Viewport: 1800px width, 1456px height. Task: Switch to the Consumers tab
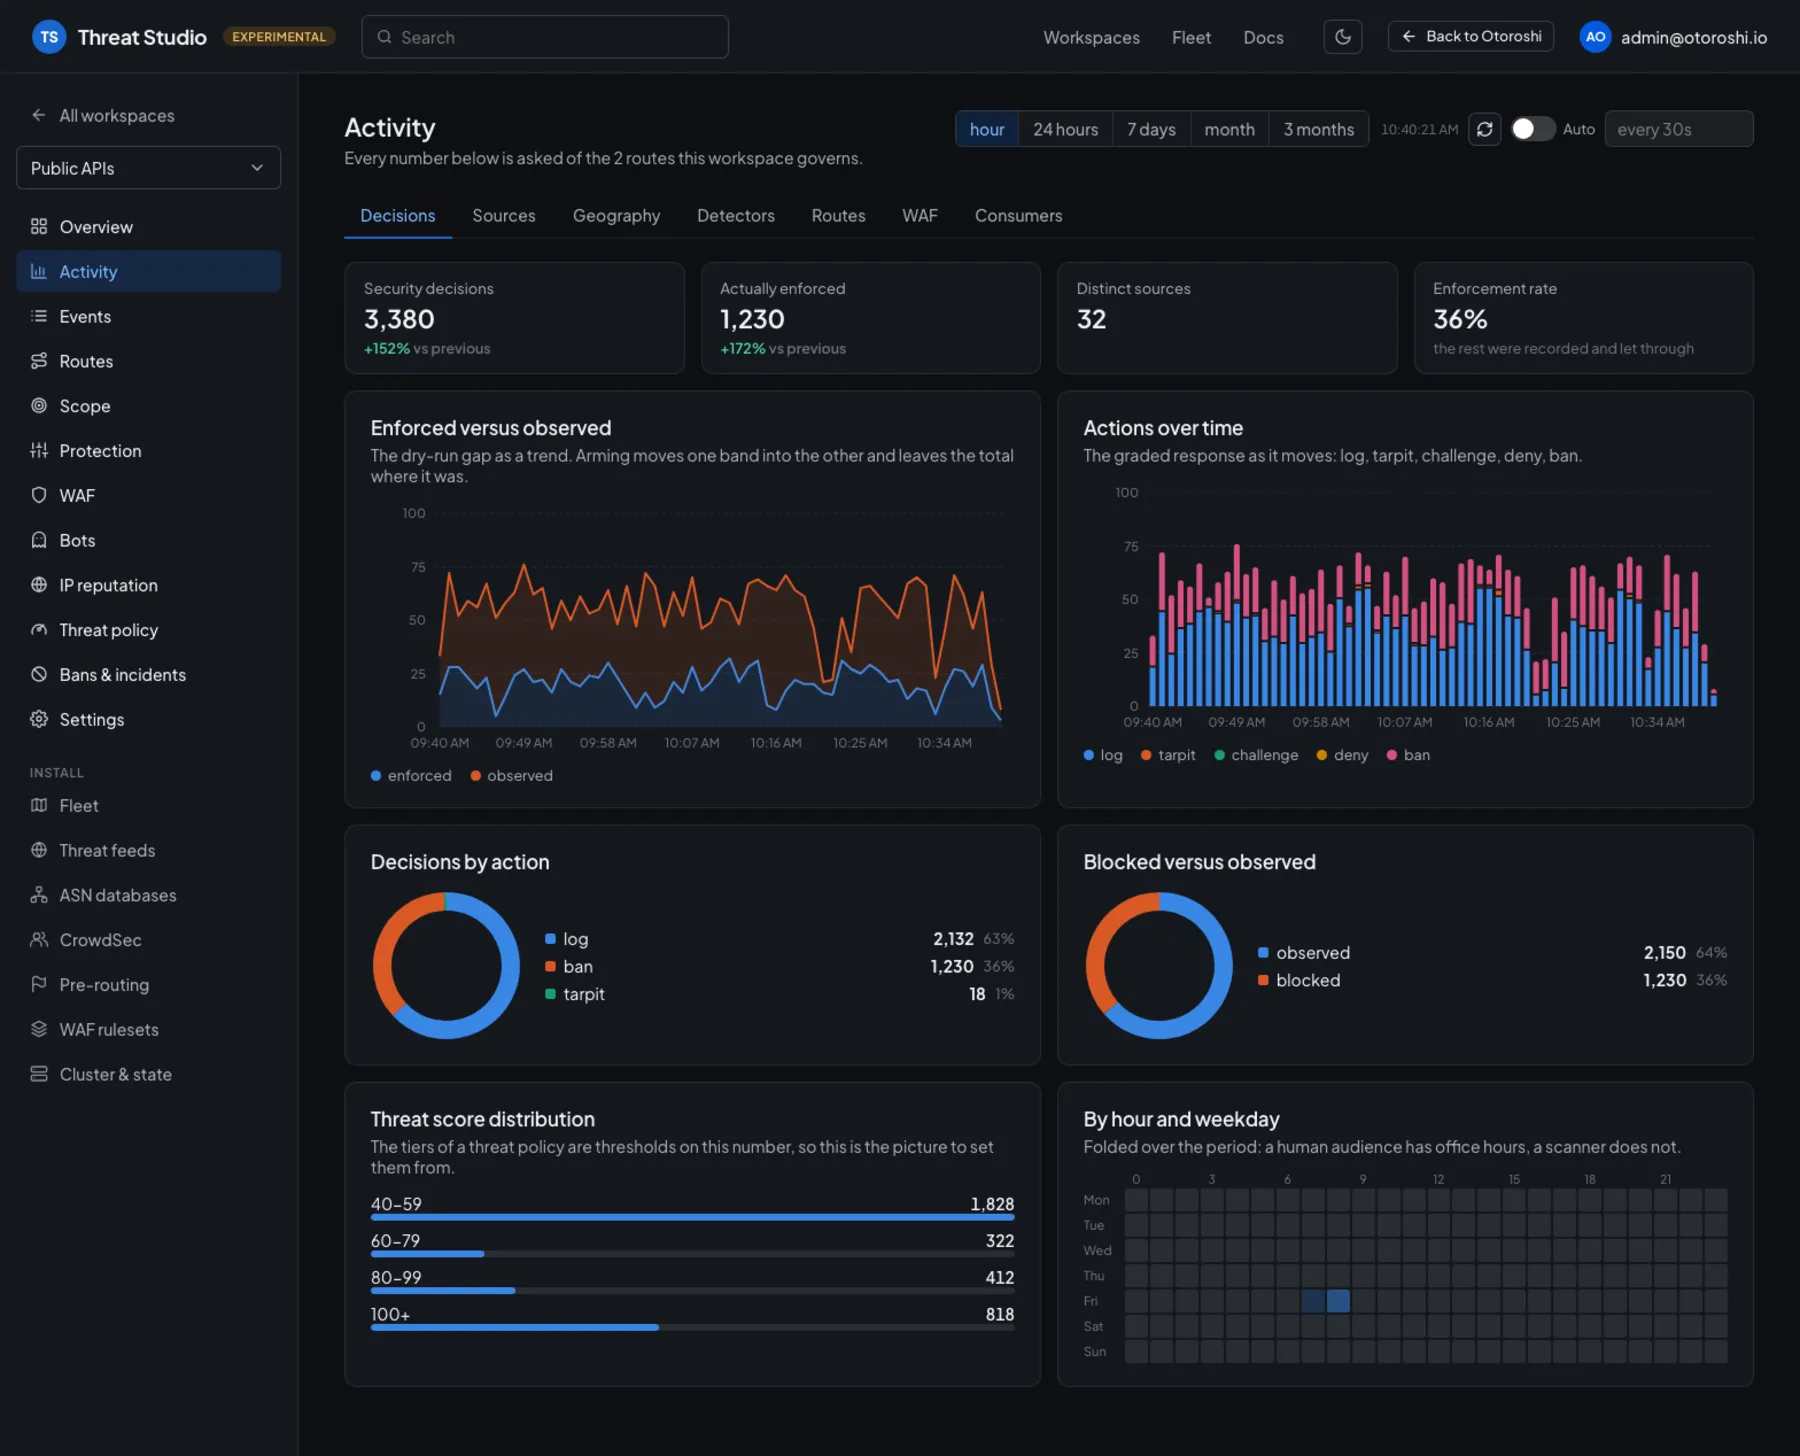point(1019,216)
